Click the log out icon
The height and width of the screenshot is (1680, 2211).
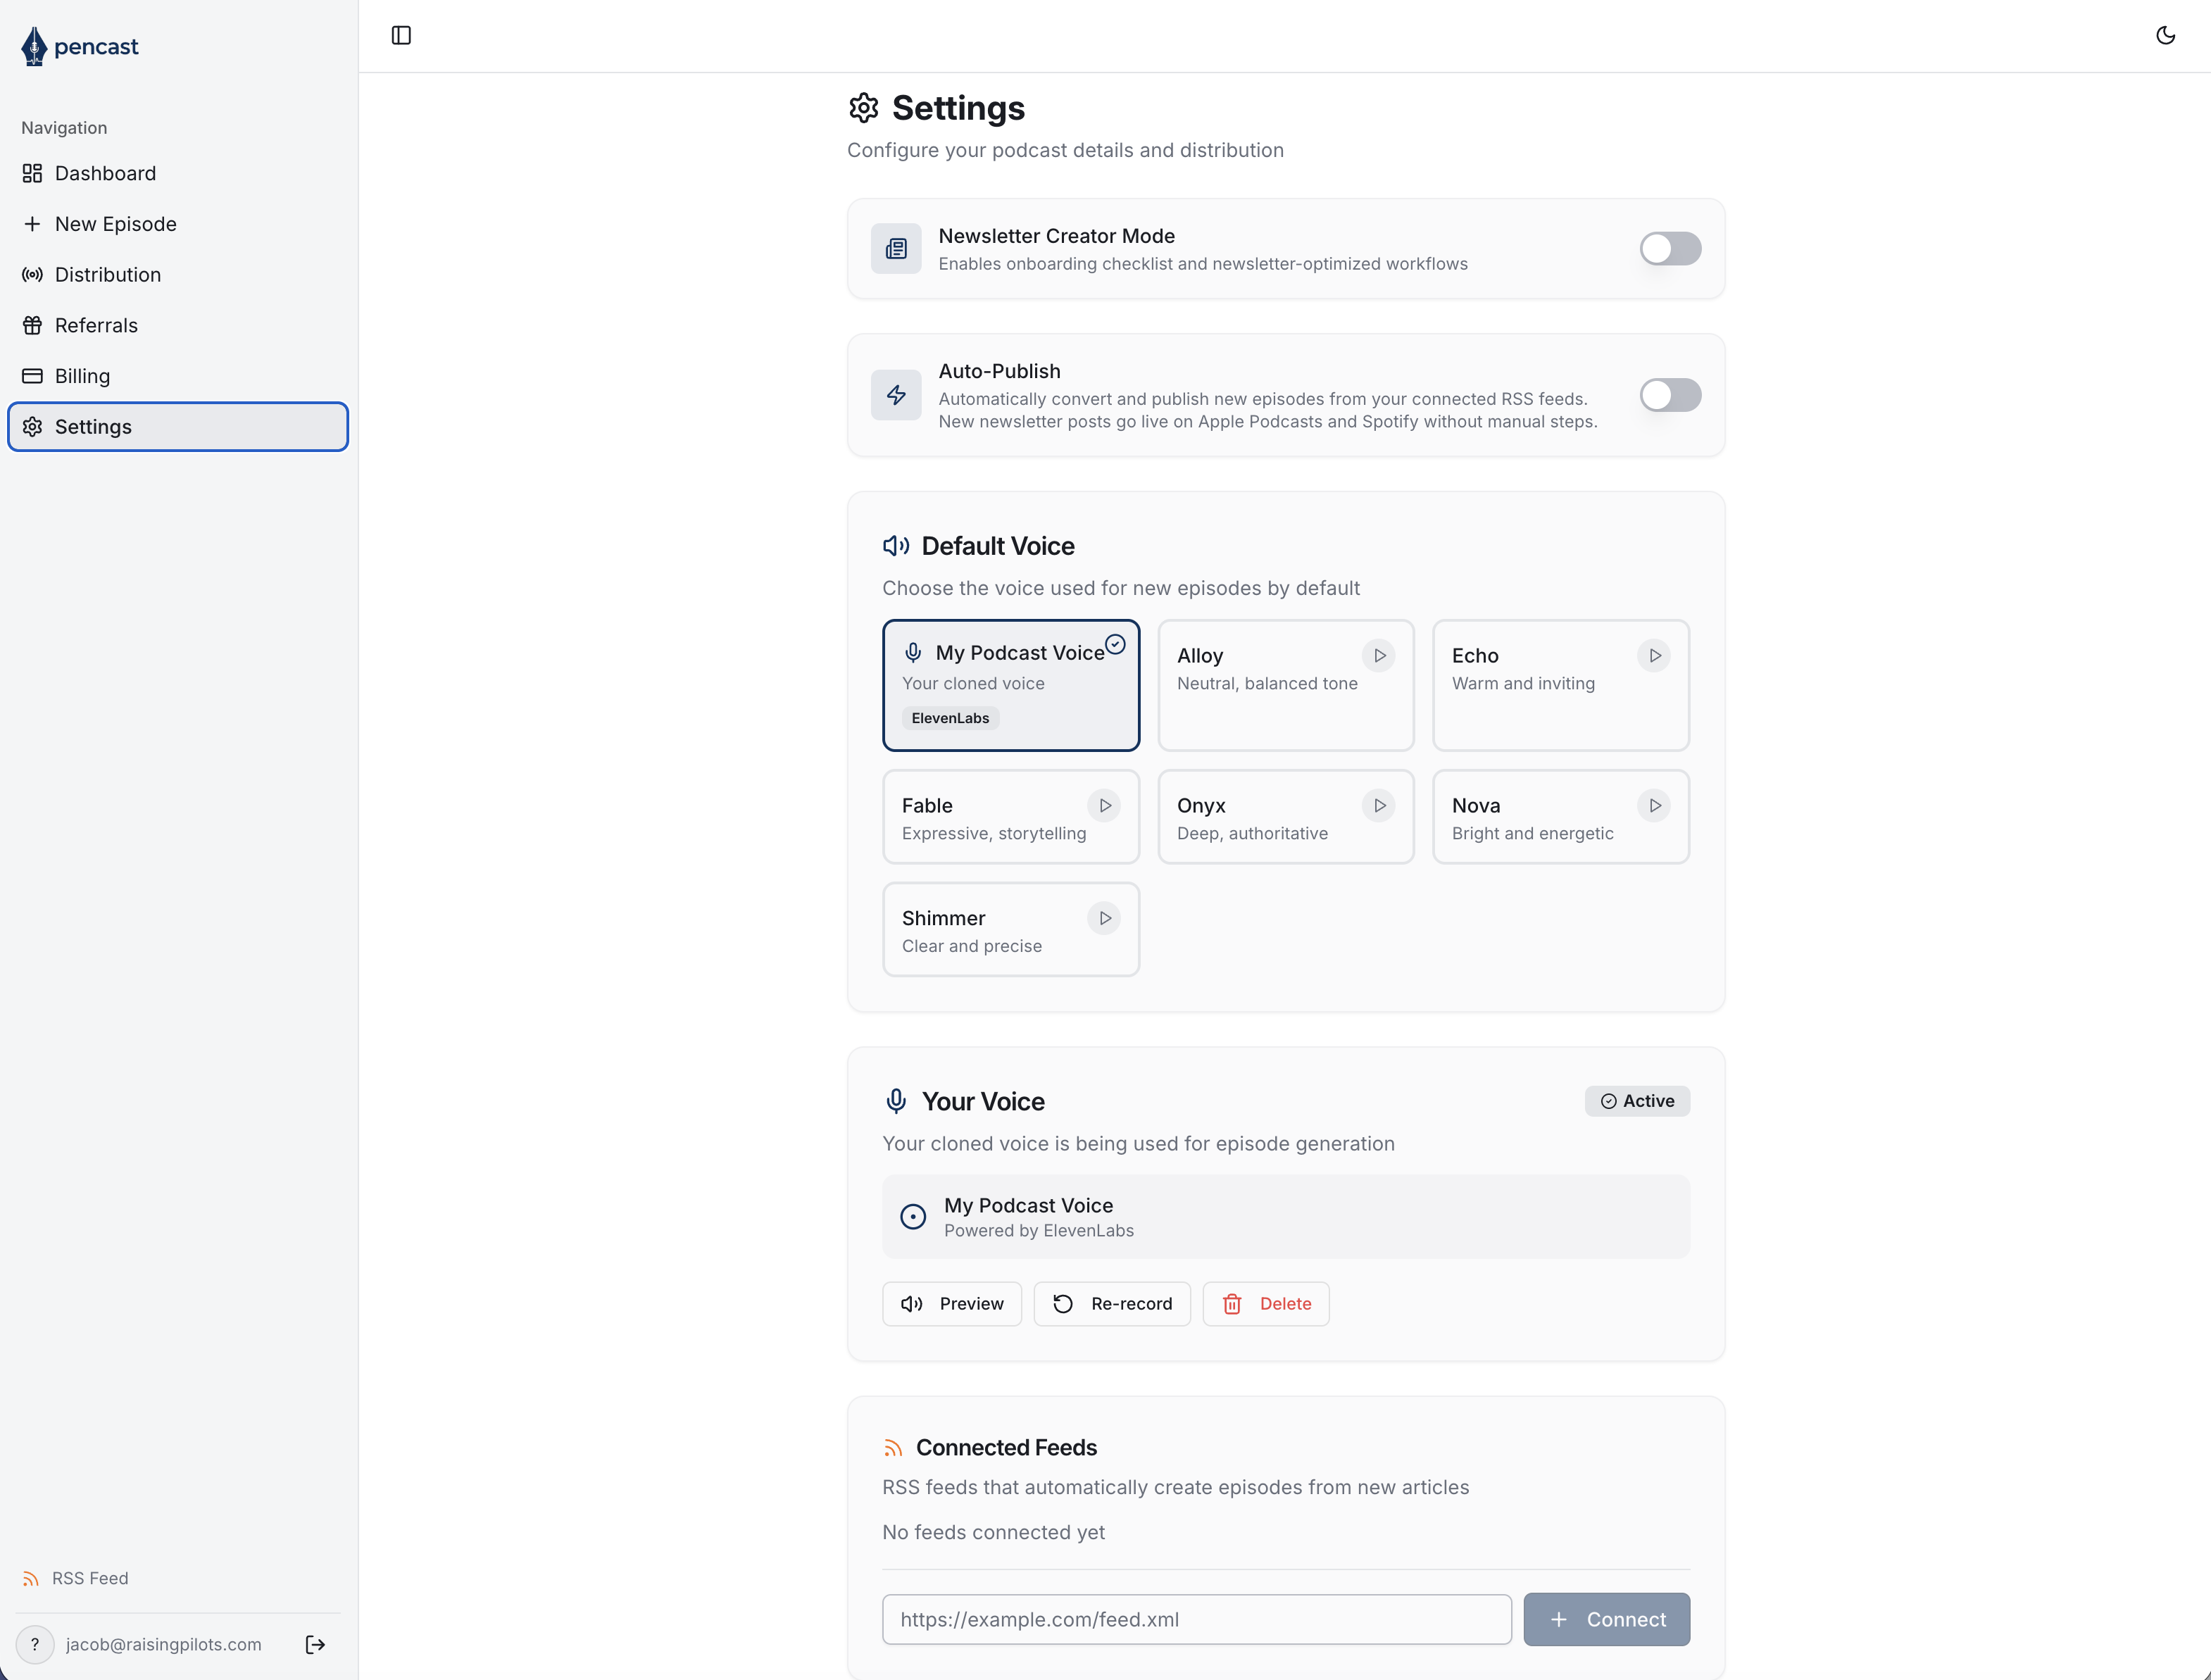coord(315,1645)
